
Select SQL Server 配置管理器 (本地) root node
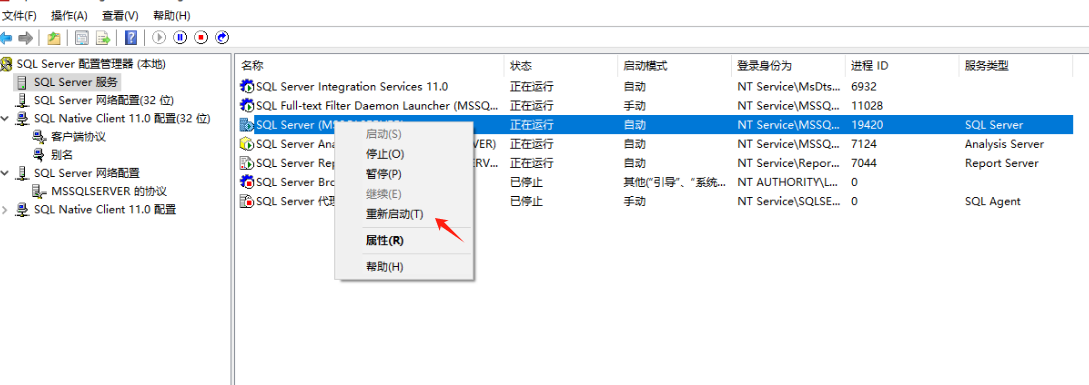tap(91, 64)
